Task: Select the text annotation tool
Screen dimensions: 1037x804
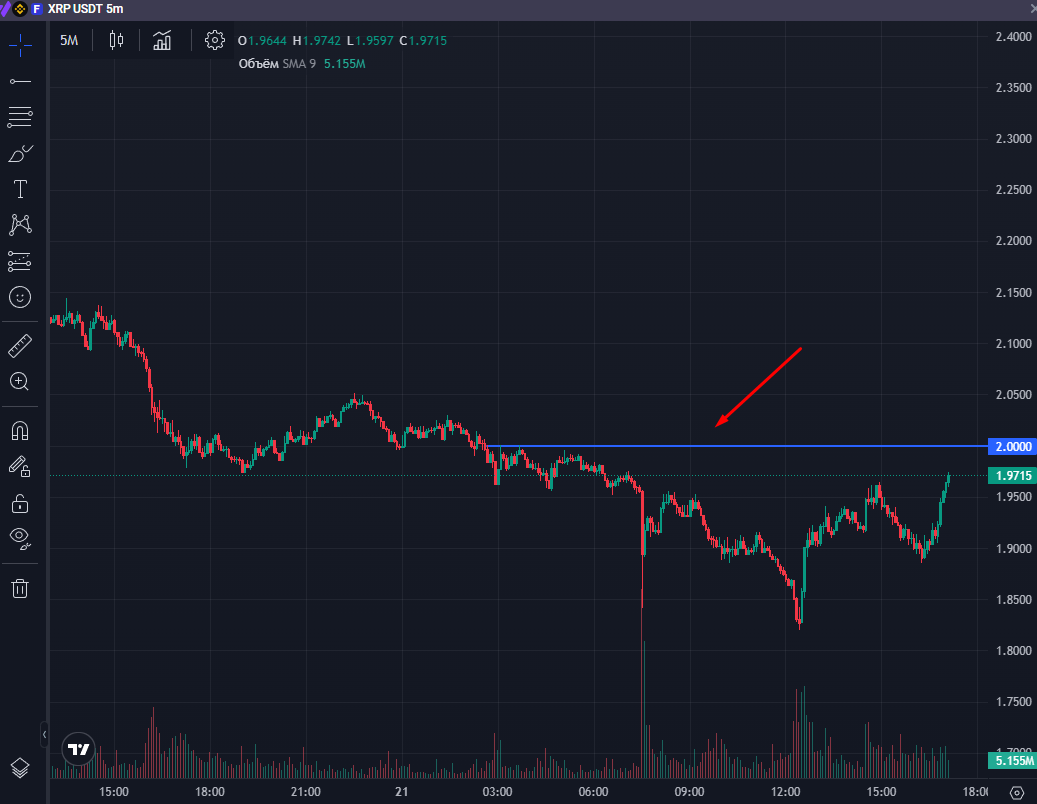Action: [x=20, y=189]
